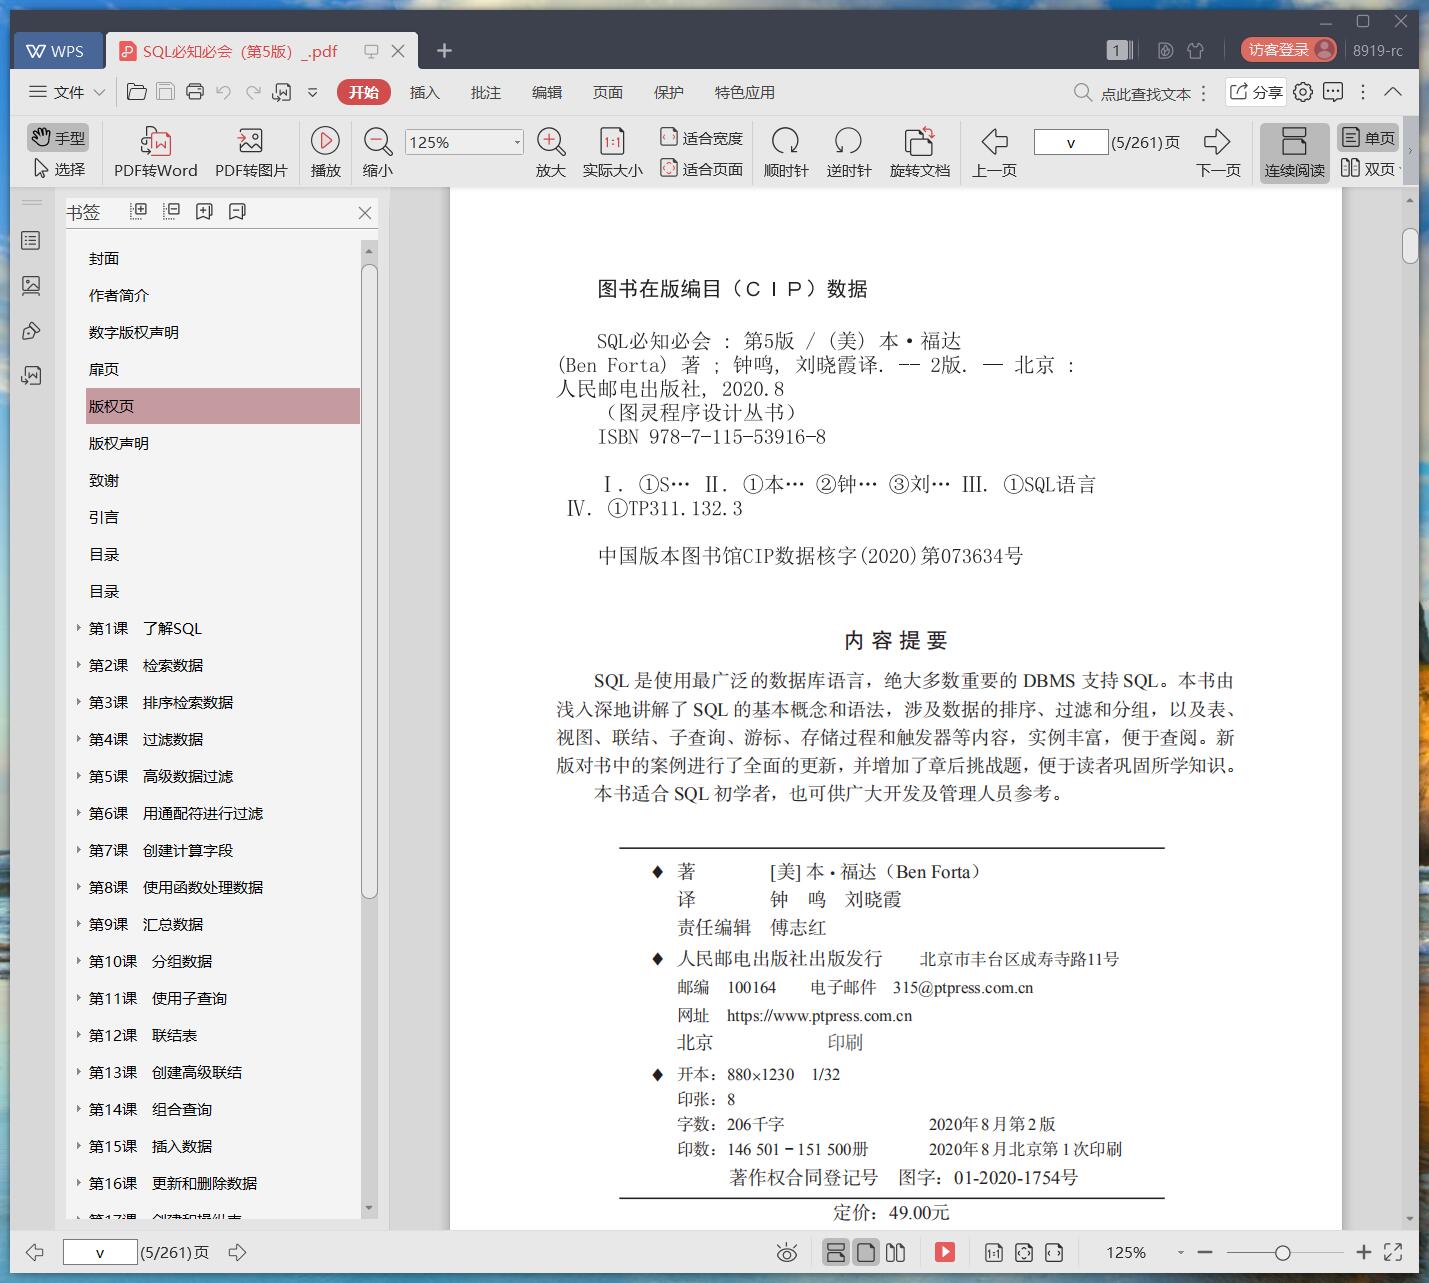Open the bottom image-with-curve icon in left sidebar
Screen dimensions: 1429x1283
31,376
